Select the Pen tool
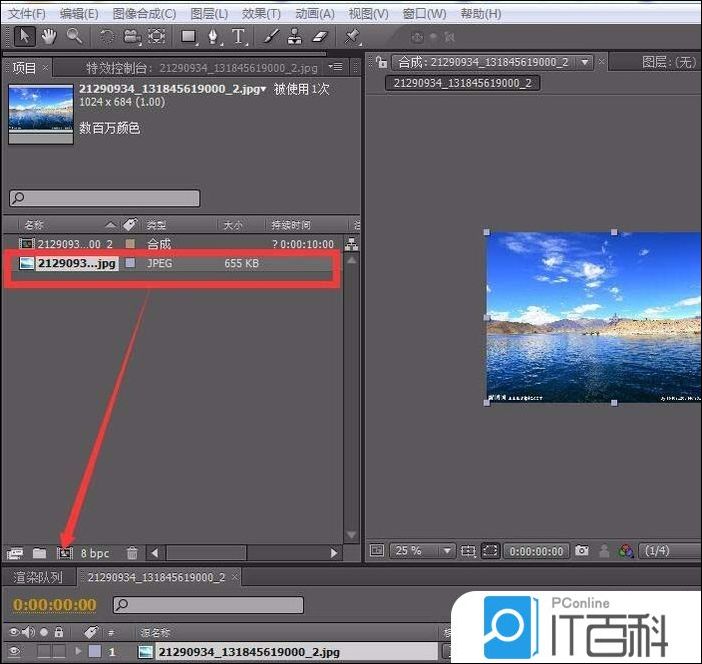Screen dimensions: 702x664 coord(213,36)
